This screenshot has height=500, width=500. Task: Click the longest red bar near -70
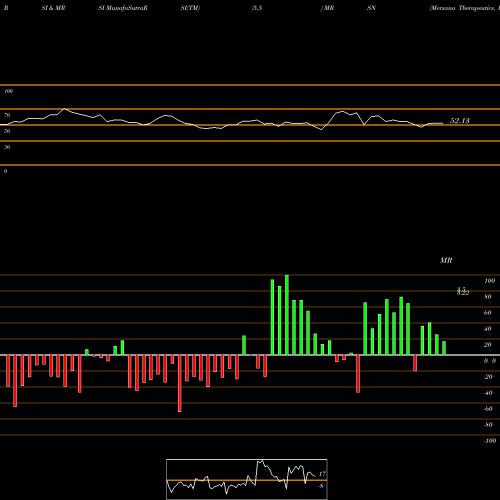(x=180, y=383)
